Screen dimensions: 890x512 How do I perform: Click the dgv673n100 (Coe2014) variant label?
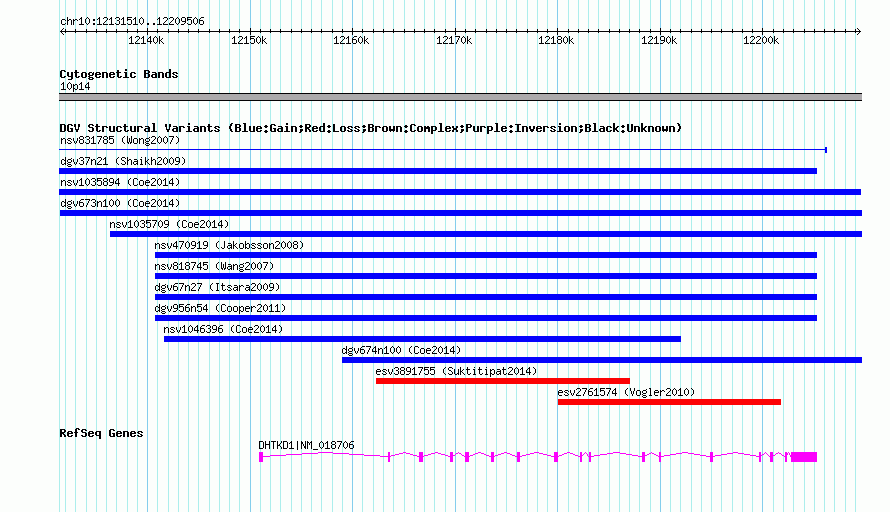click(120, 203)
